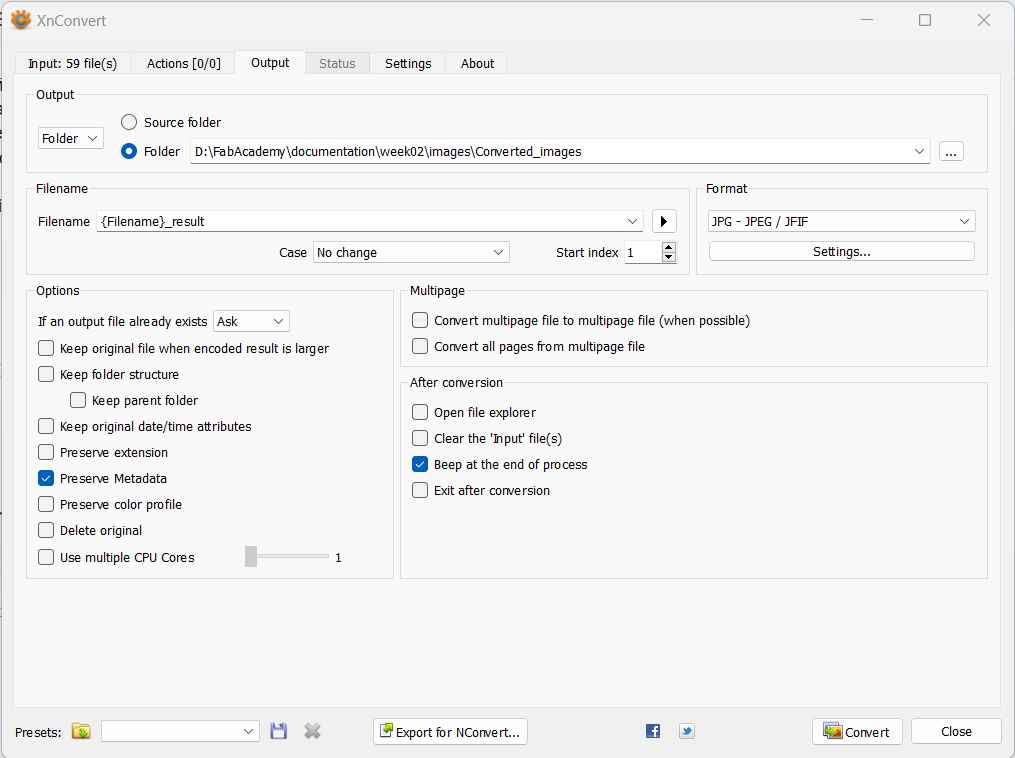Screen dimensions: 1015x758
Task: Open the presets folder icon
Action: click(81, 731)
